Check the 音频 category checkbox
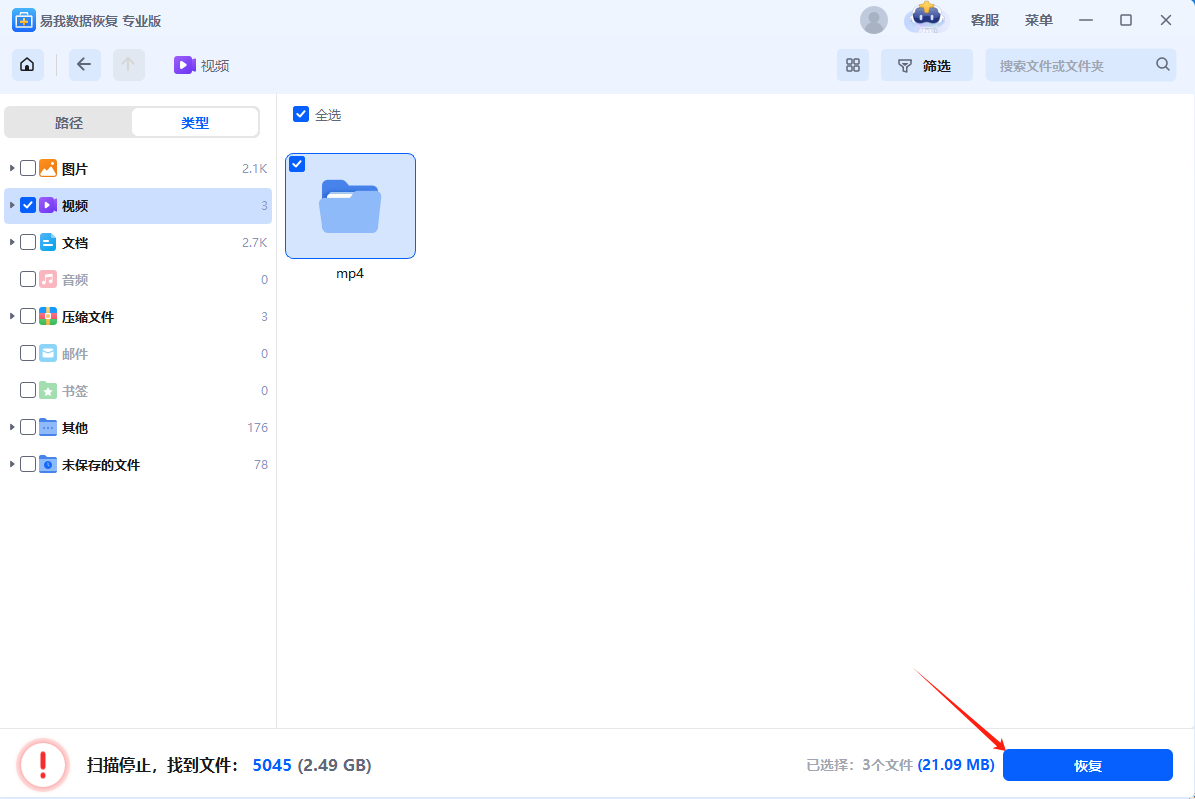This screenshot has width=1195, height=799. pos(28,279)
